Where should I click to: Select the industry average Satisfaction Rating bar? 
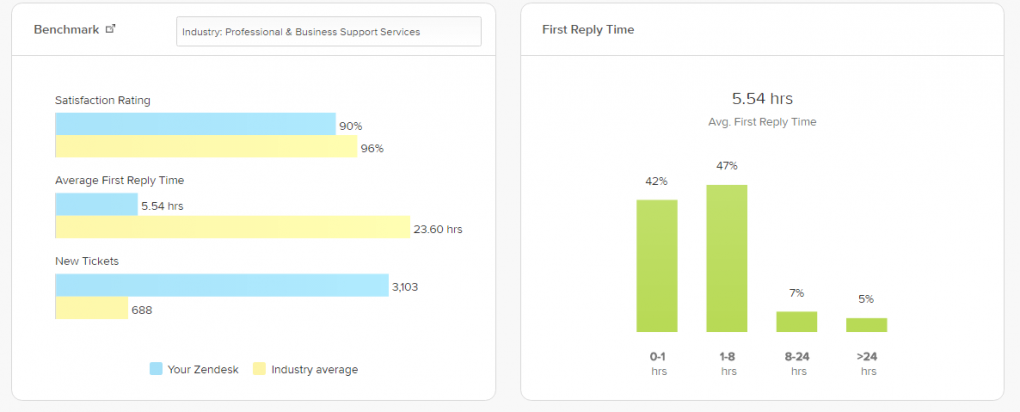coord(206,147)
